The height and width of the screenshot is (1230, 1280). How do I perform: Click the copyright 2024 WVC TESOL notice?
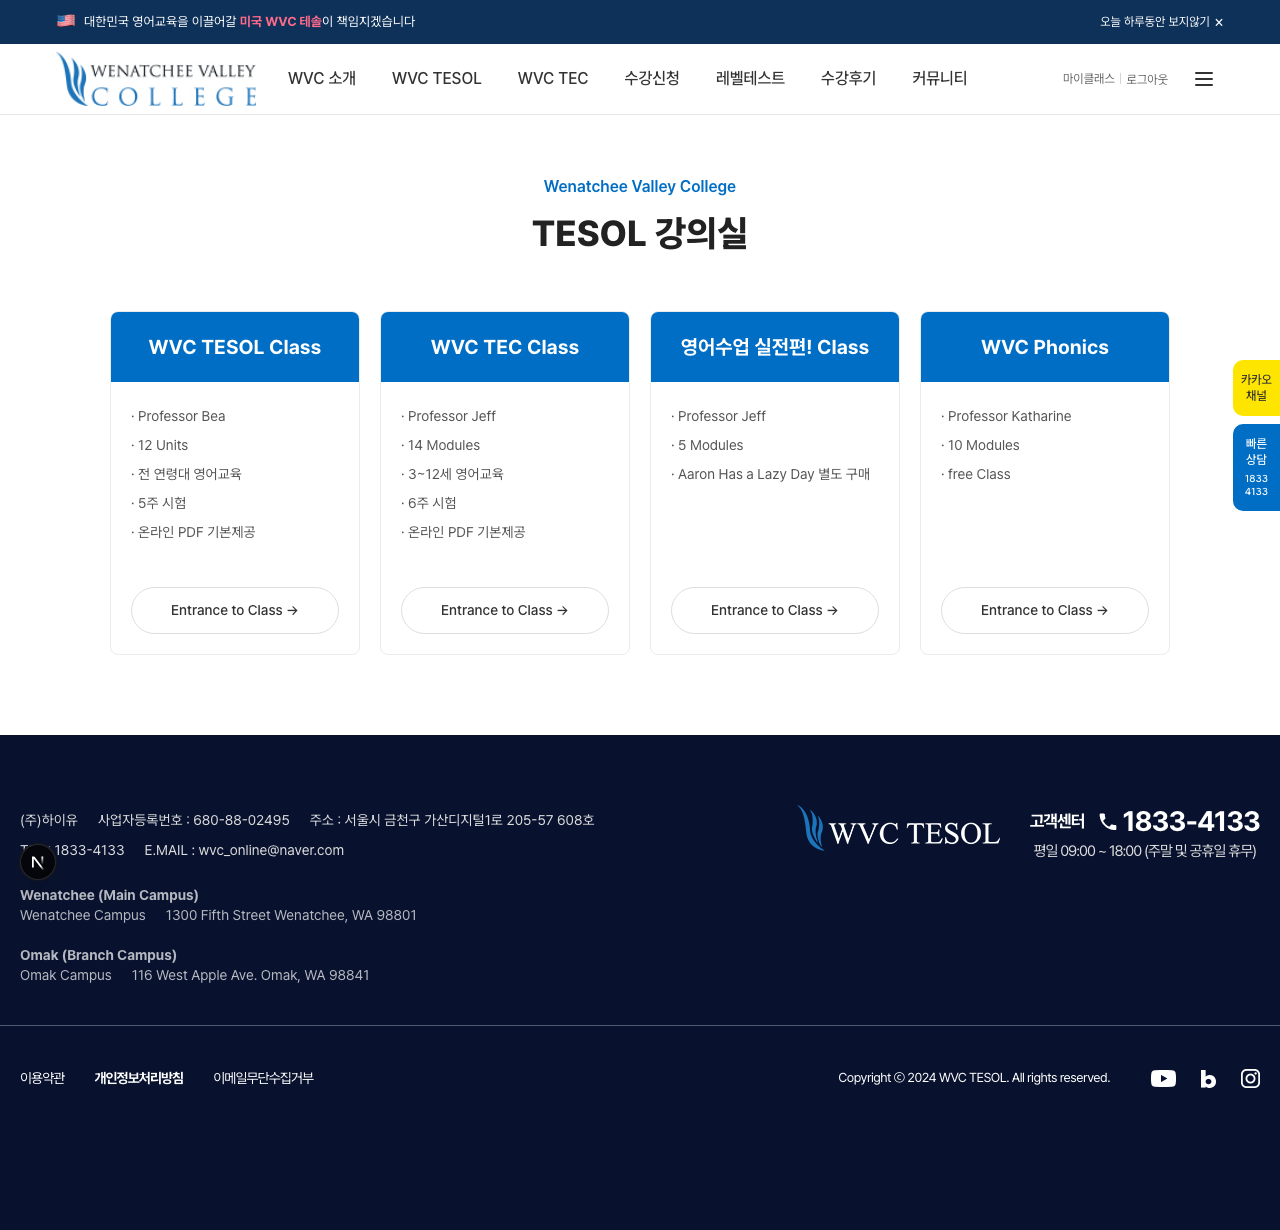point(974,1078)
